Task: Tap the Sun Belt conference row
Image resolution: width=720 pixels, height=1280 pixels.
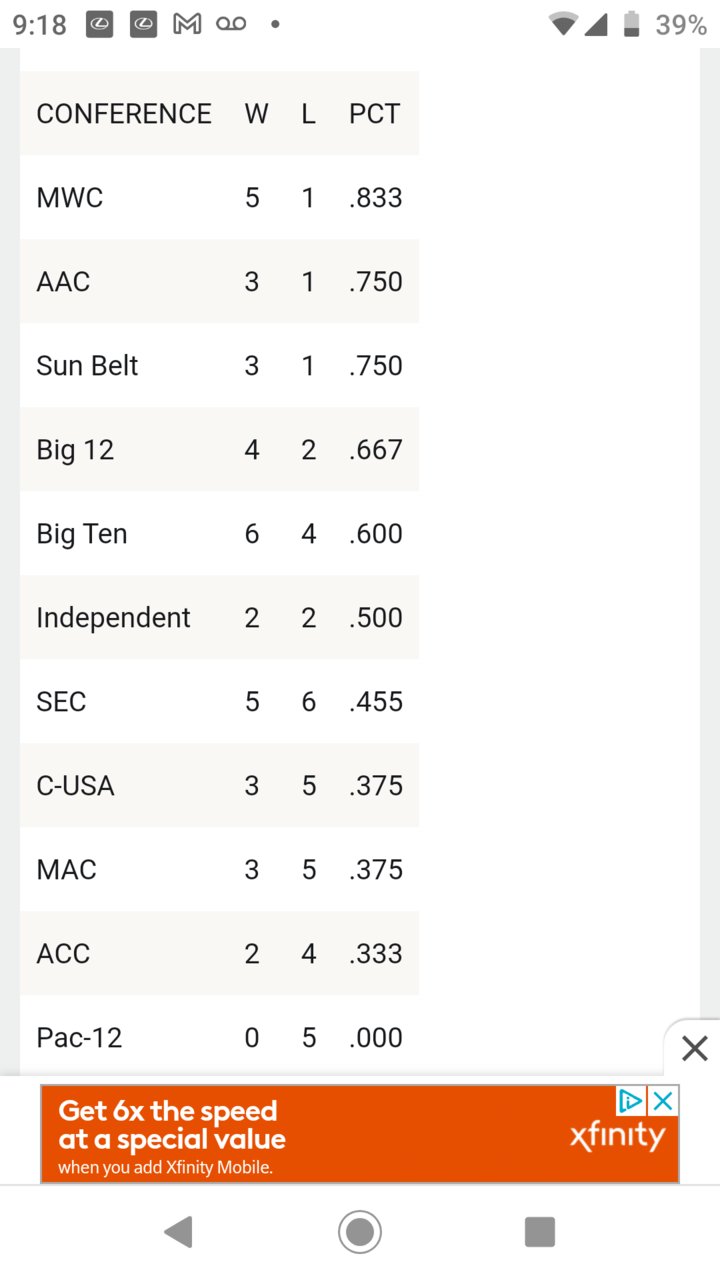Action: click(219, 365)
